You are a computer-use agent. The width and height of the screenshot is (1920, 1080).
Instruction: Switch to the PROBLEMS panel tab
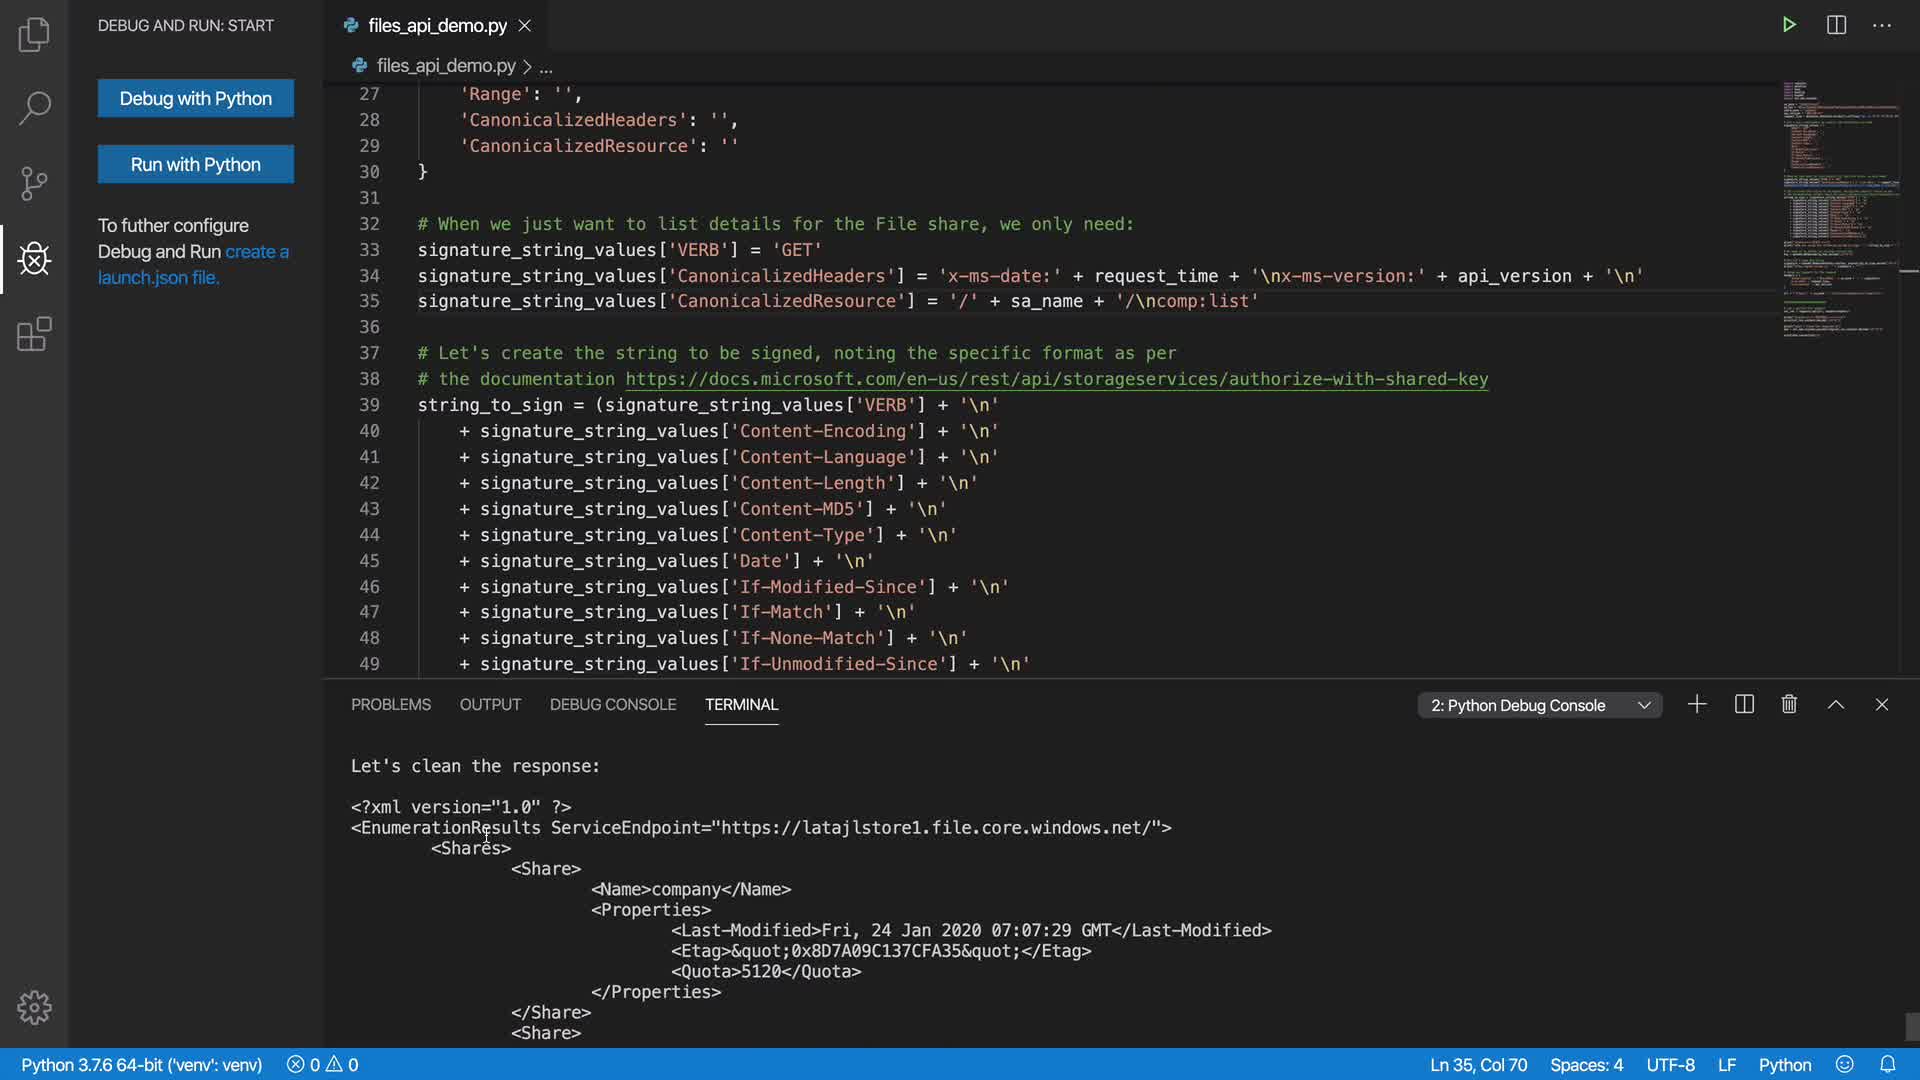[390, 705]
